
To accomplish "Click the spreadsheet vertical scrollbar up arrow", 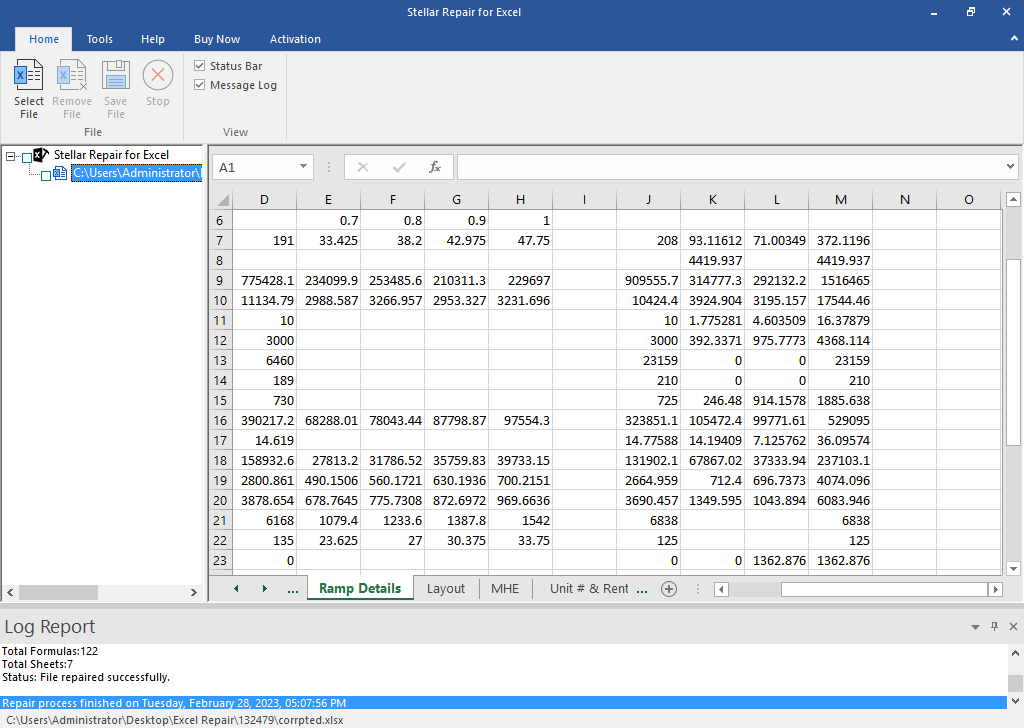I will pyautogui.click(x=1013, y=199).
